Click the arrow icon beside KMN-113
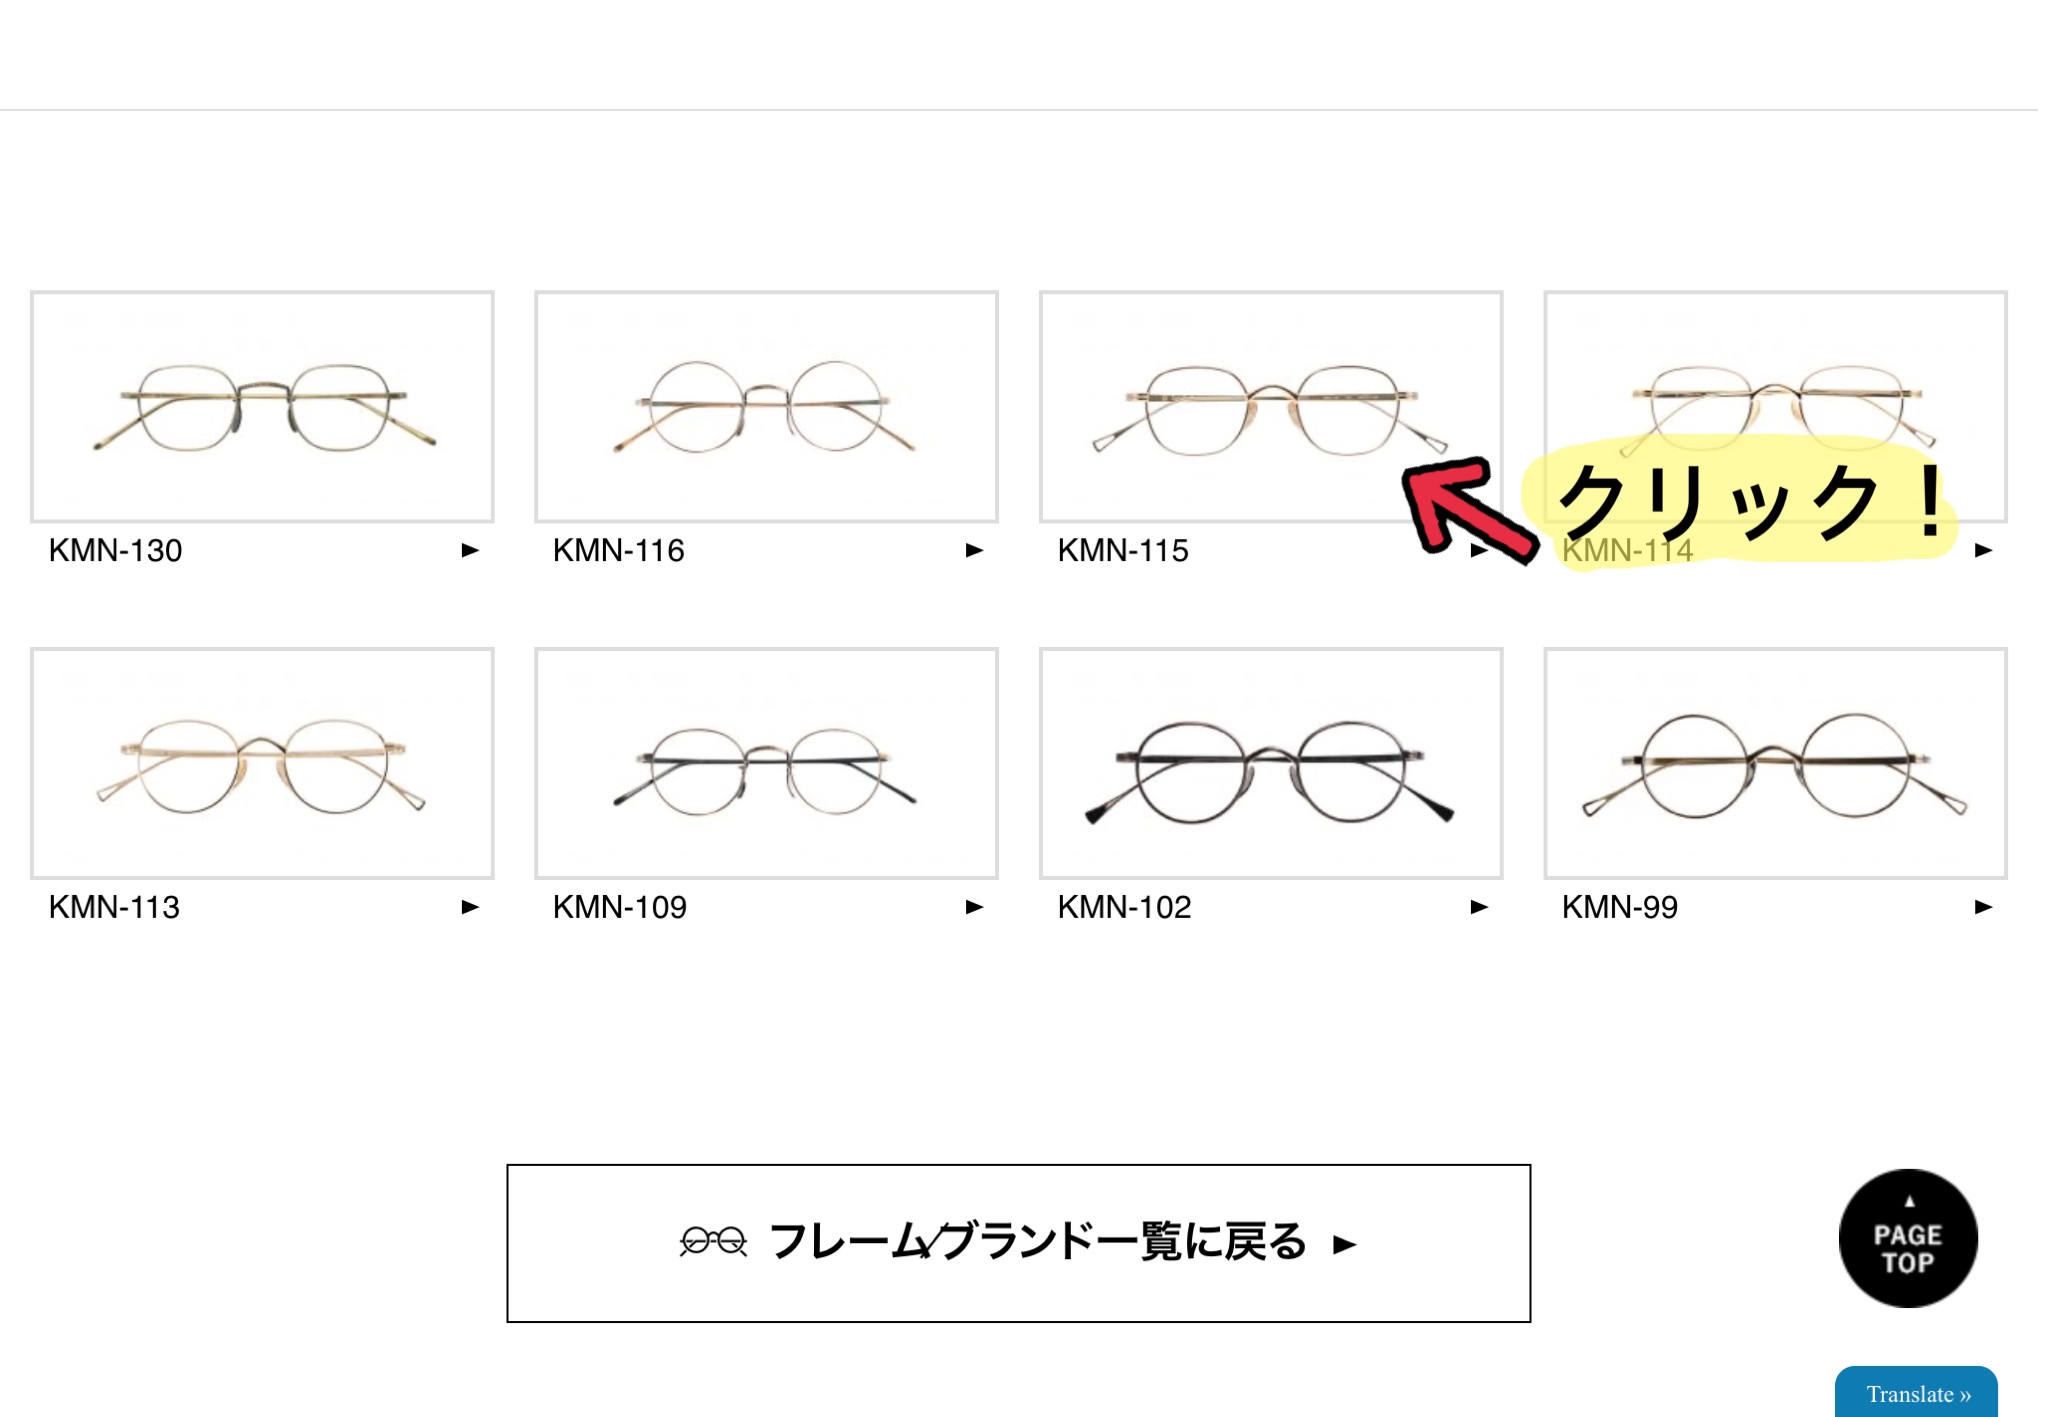Viewport: 2048px width, 1417px height. click(470, 907)
